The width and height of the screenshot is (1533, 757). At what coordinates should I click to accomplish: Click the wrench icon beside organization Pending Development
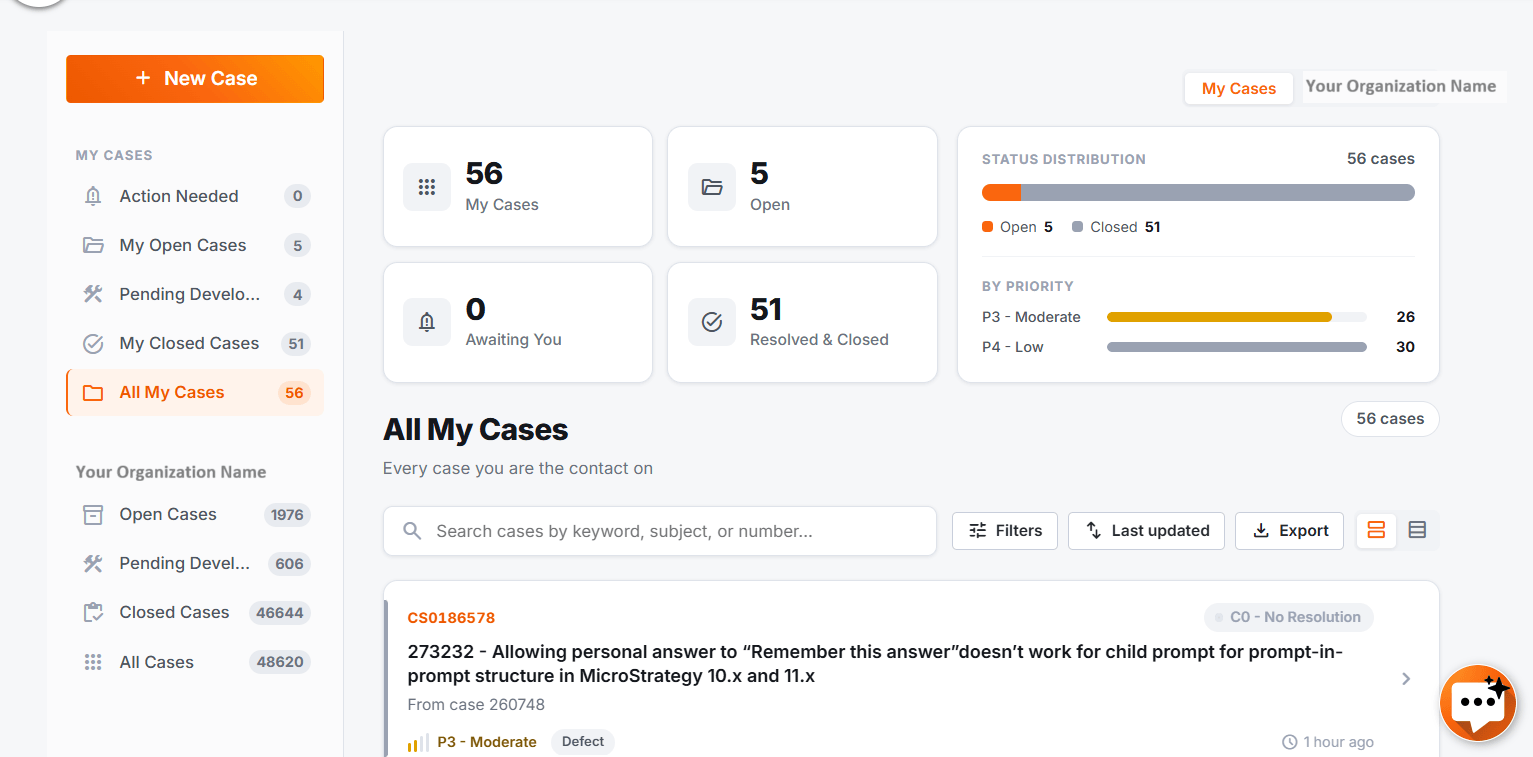(x=93, y=563)
